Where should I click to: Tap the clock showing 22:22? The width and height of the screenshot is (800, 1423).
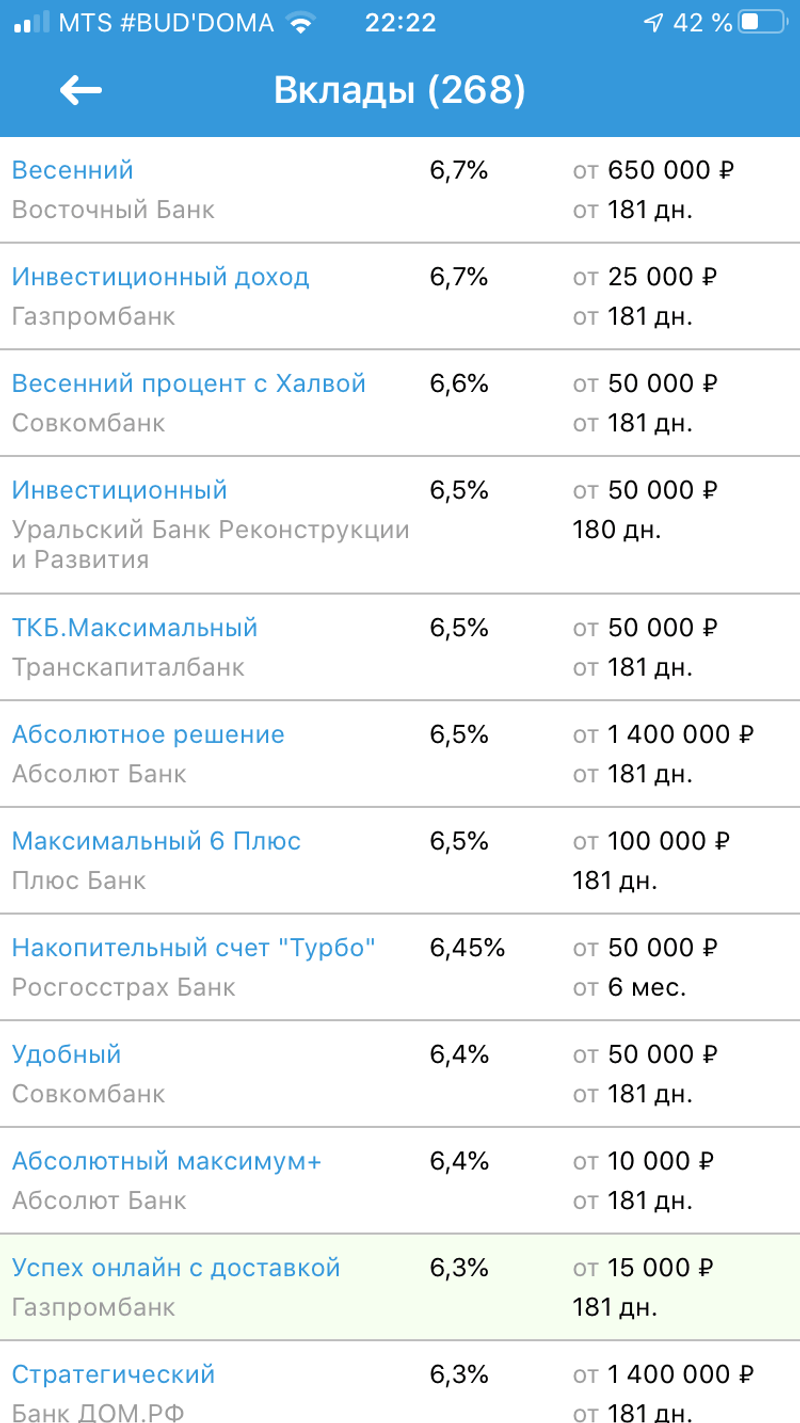[400, 23]
